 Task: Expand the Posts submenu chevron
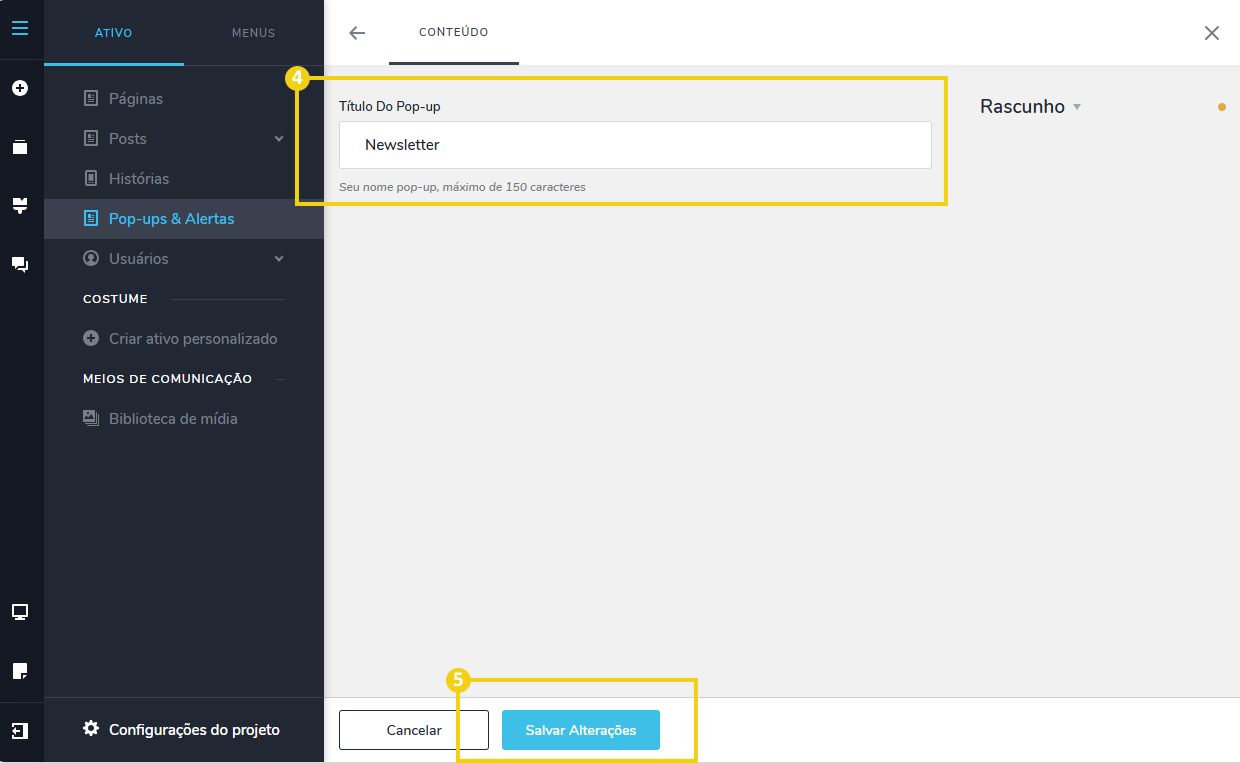pos(279,139)
